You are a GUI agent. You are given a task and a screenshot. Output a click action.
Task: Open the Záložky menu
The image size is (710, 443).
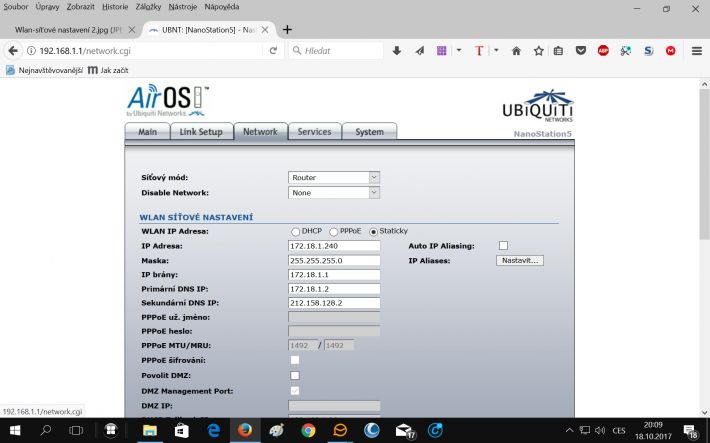pos(149,7)
